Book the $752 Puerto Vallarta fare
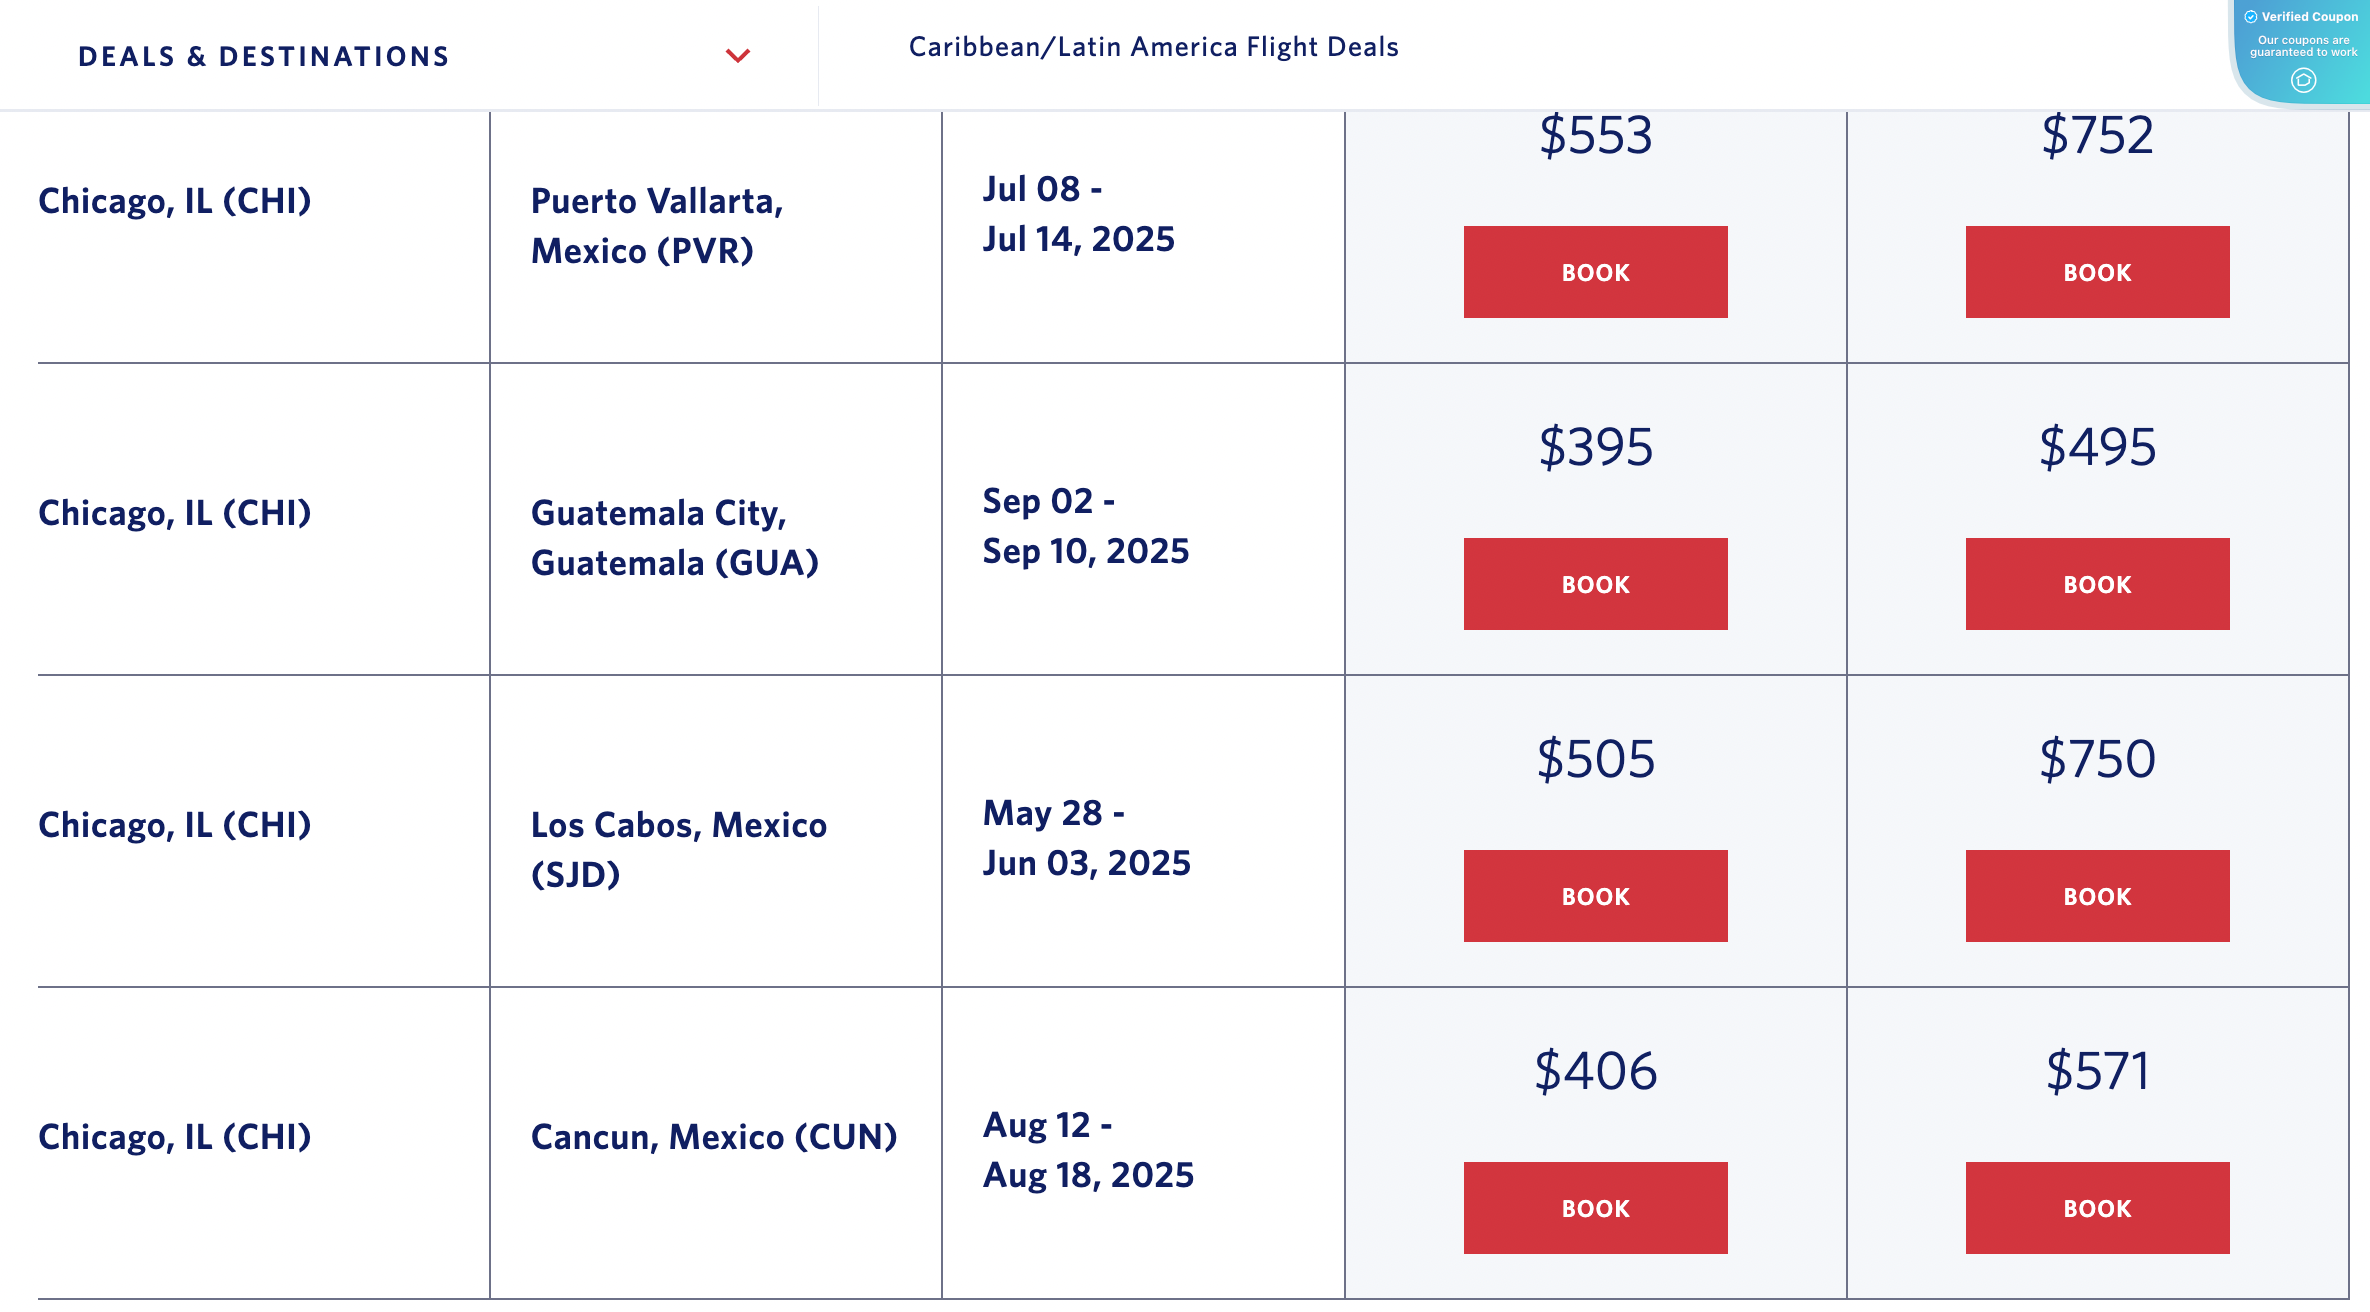Image resolution: width=2370 pixels, height=1312 pixels. pos(2096,271)
